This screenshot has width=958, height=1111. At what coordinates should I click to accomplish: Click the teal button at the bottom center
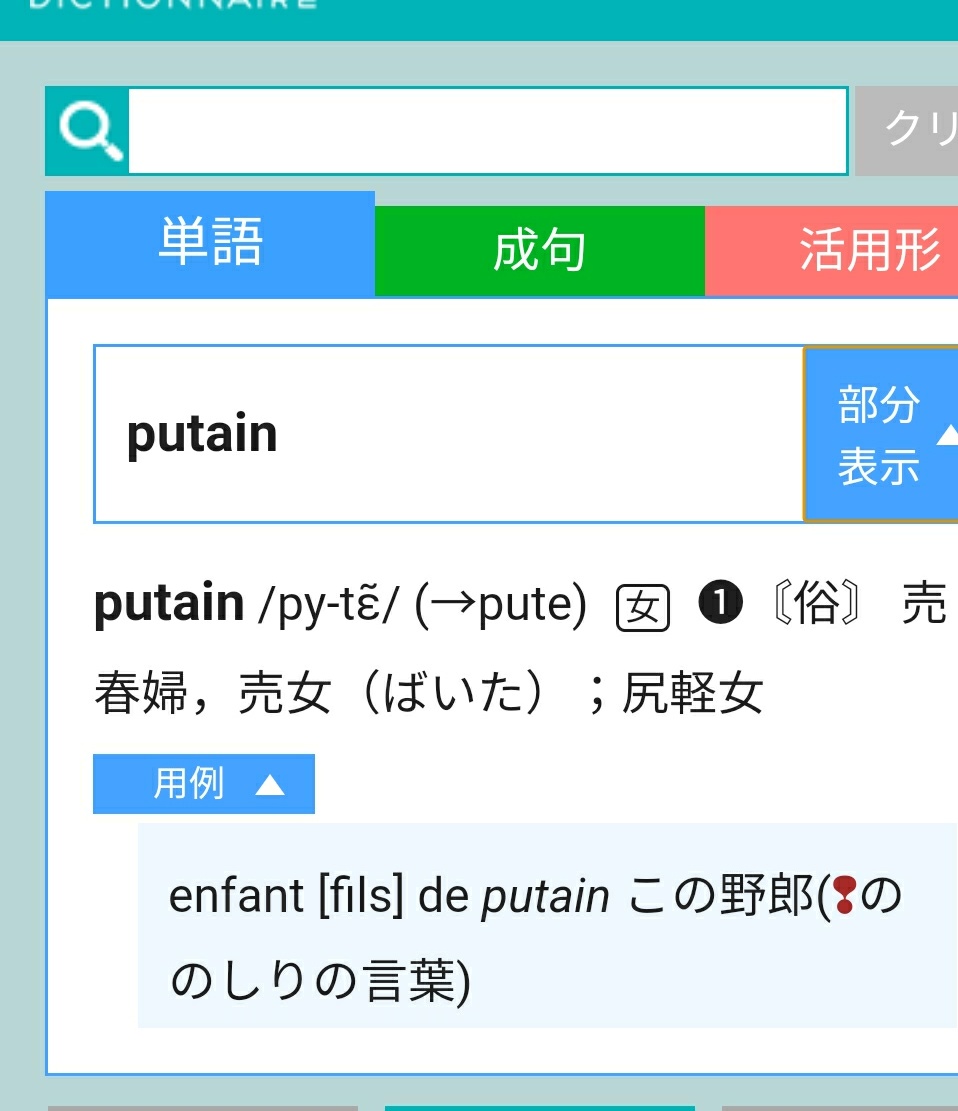point(539,1107)
